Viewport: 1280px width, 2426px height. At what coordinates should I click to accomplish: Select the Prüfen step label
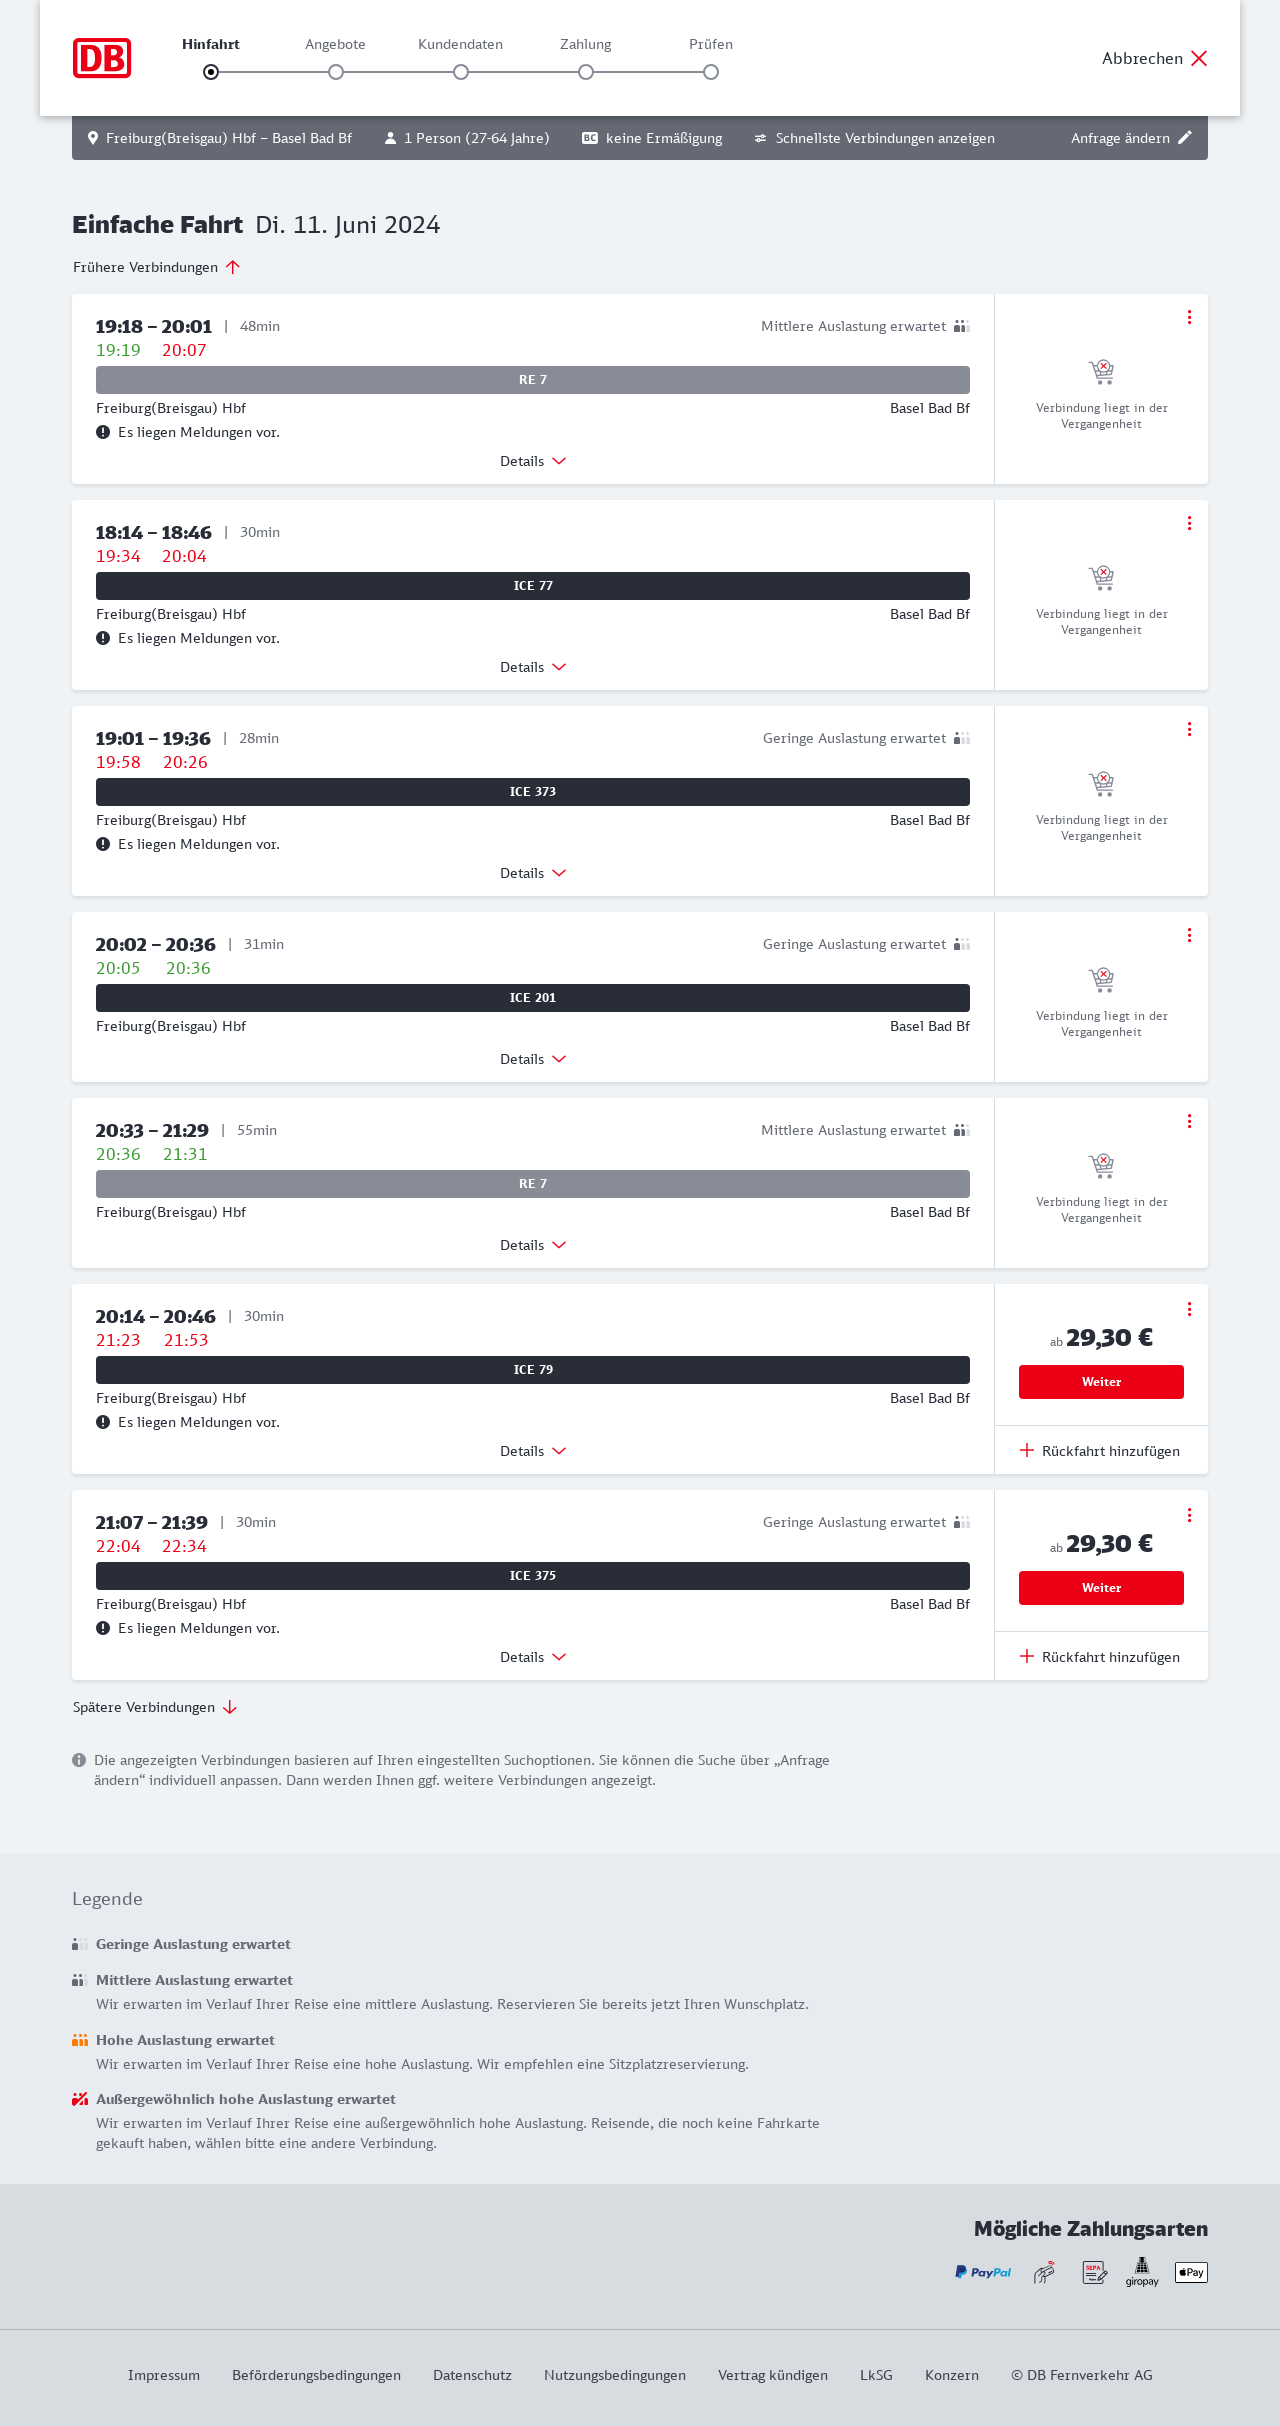(711, 44)
